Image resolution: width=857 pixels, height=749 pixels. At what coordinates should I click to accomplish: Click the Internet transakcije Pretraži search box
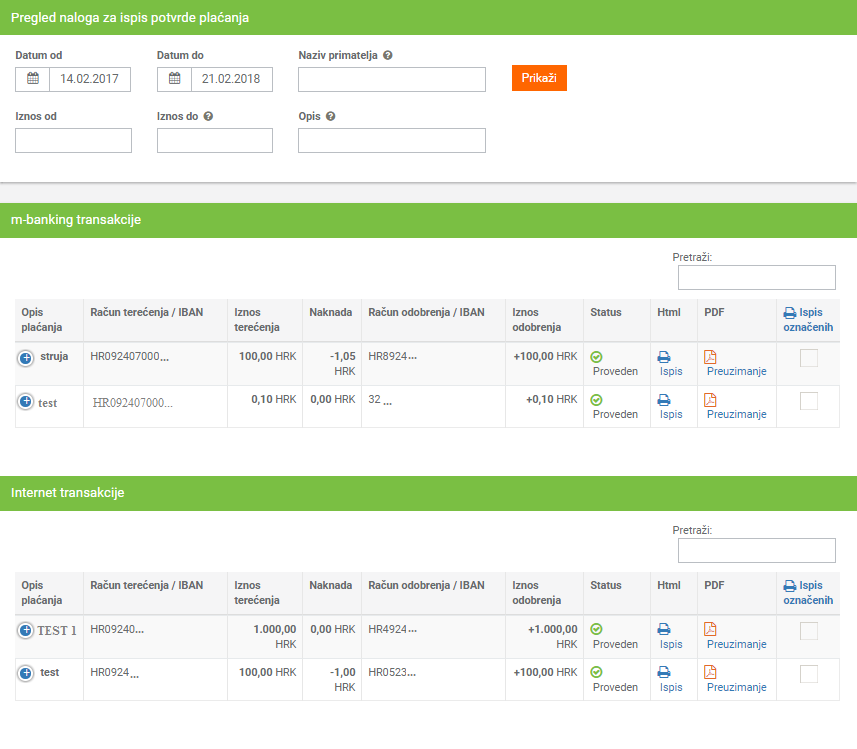point(756,551)
